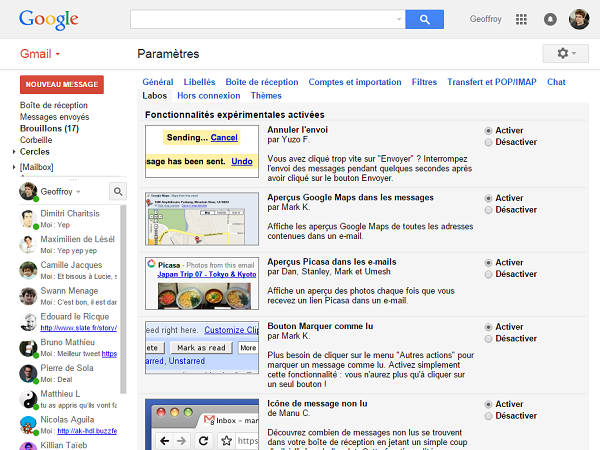600x450 pixels.
Task: Click the Picasa preview thumbnail
Action: pyautogui.click(x=202, y=283)
